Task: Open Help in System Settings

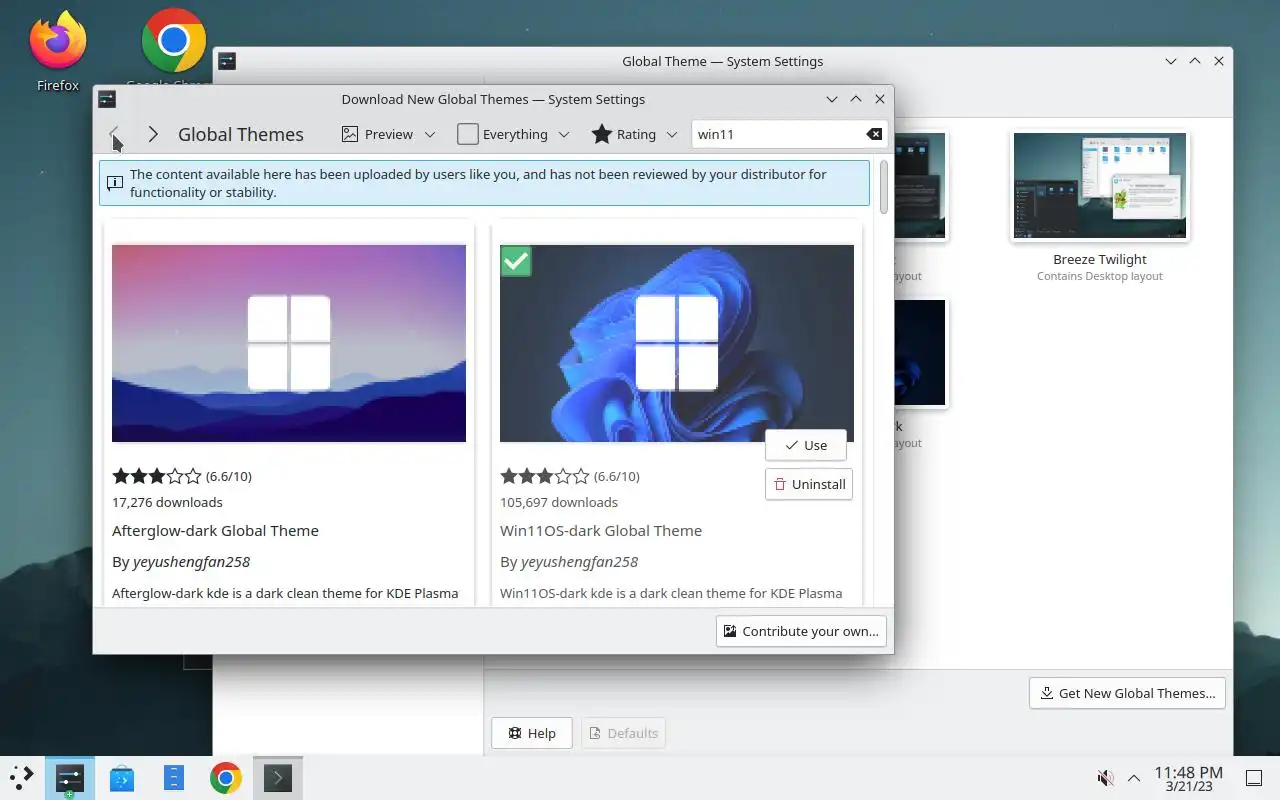Action: pyautogui.click(x=531, y=733)
